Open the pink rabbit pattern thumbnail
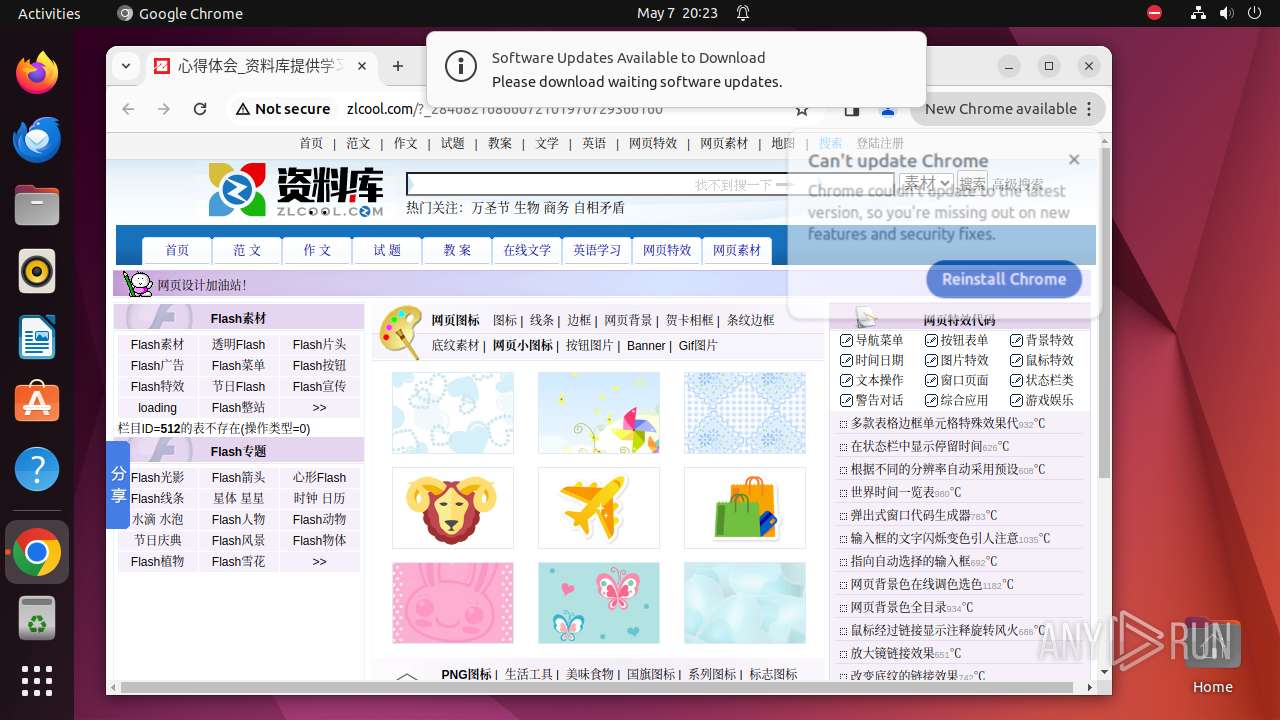Image resolution: width=1280 pixels, height=720 pixels. pyautogui.click(x=452, y=603)
